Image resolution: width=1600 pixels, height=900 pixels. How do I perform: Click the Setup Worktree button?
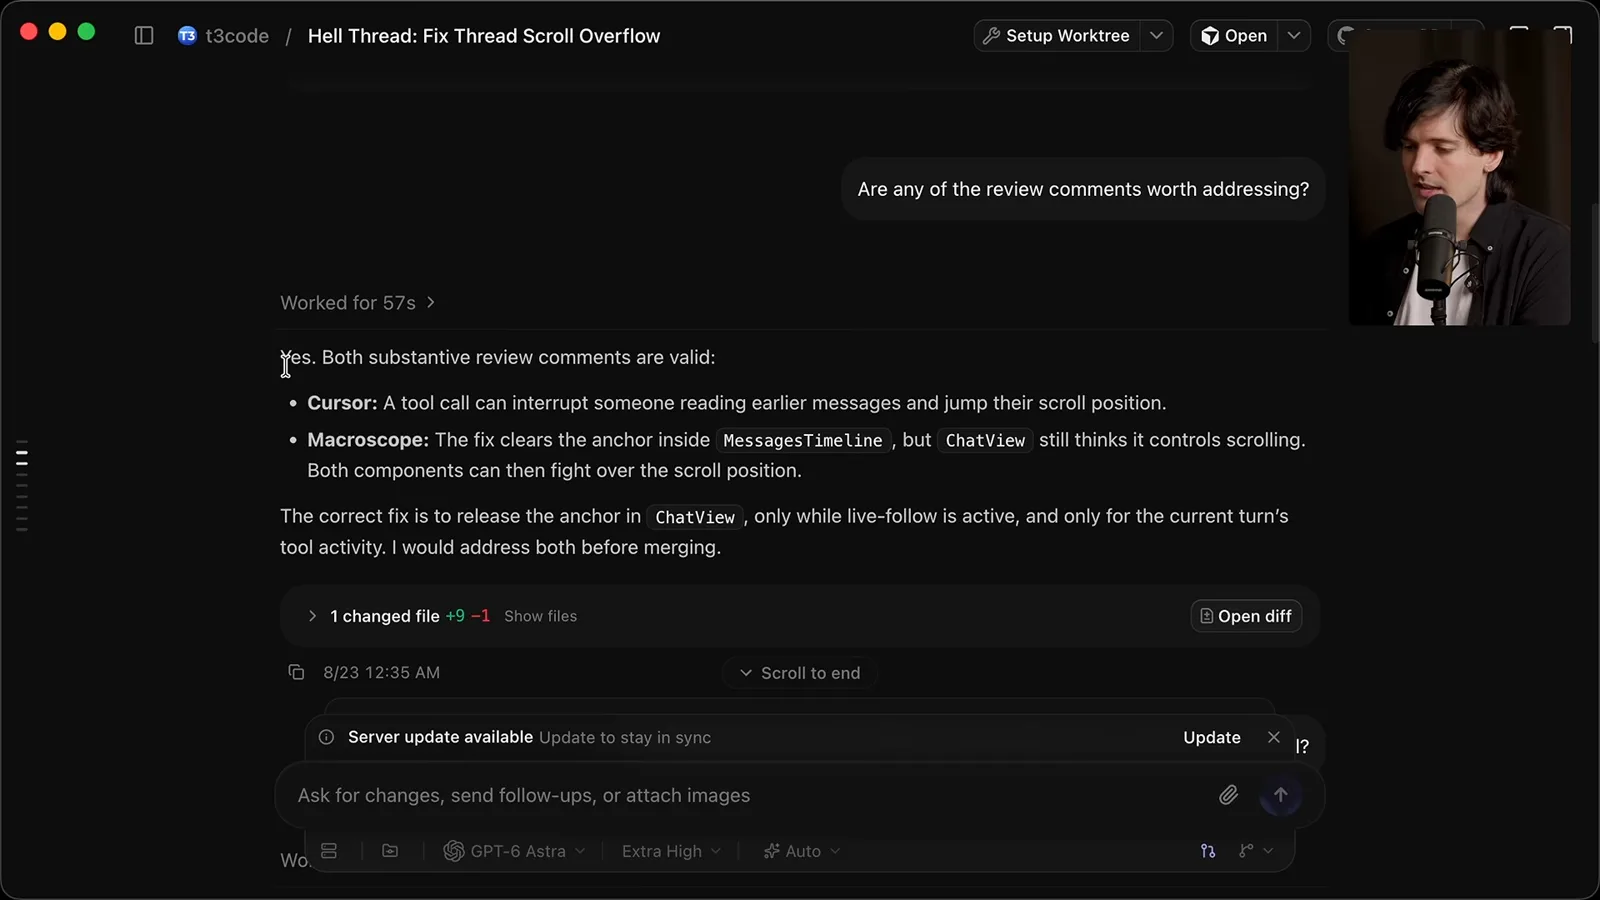click(x=1057, y=36)
